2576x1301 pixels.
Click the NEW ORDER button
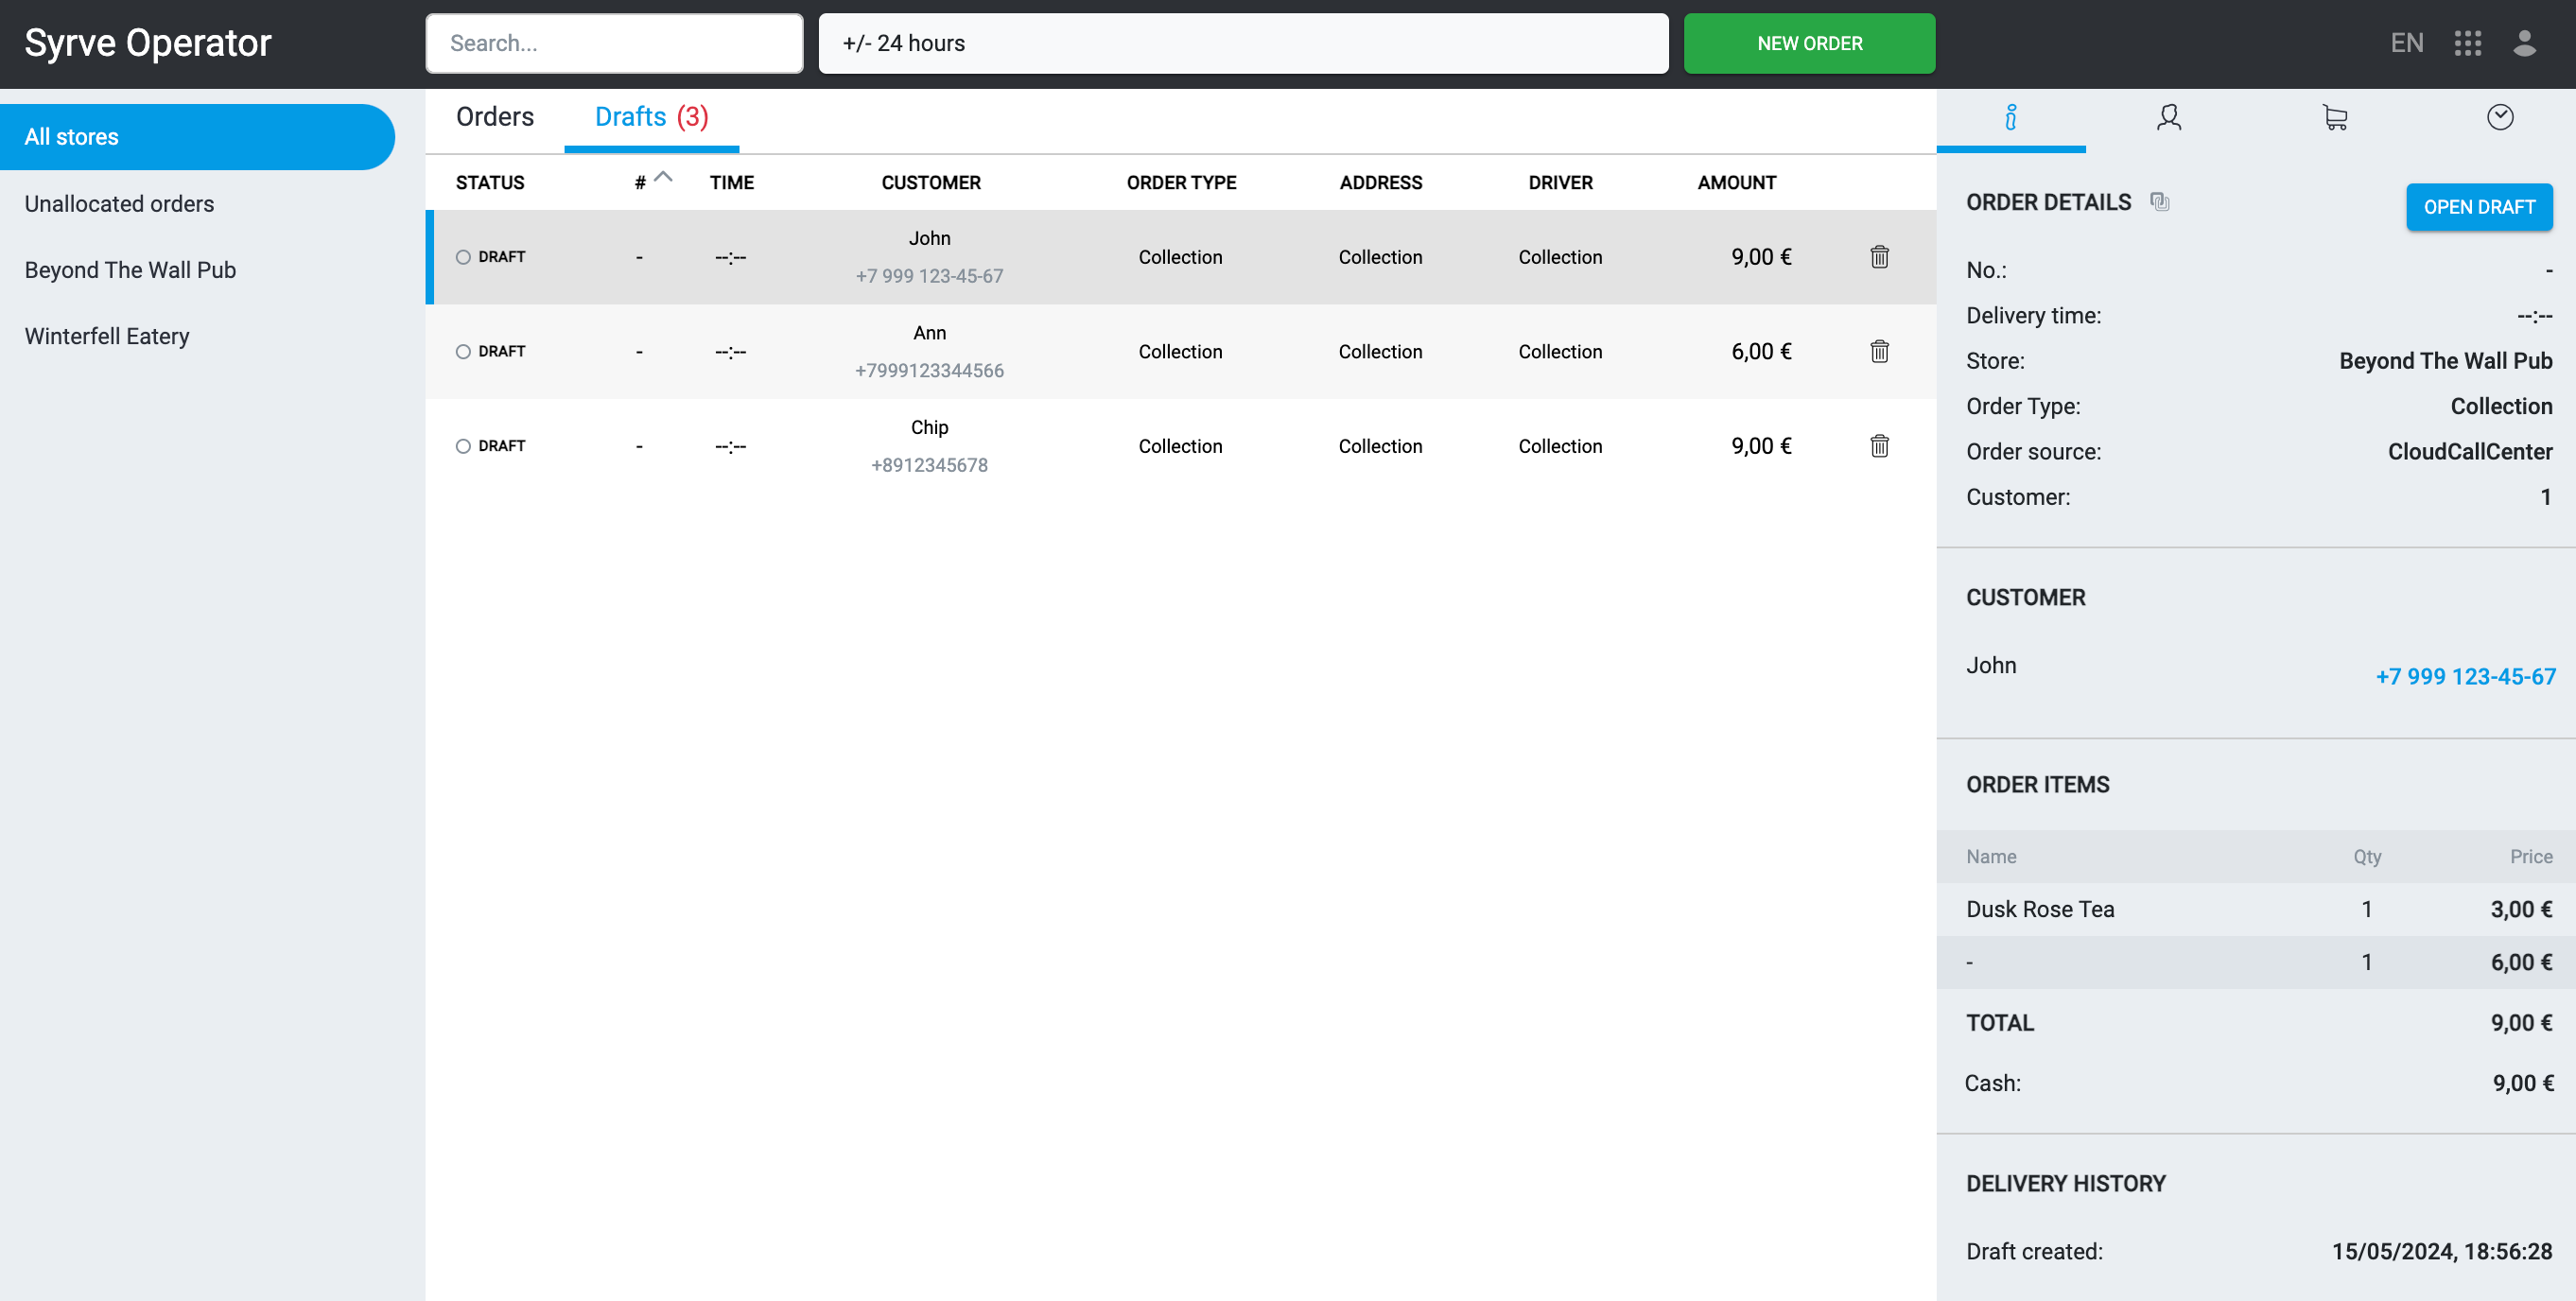(1808, 43)
